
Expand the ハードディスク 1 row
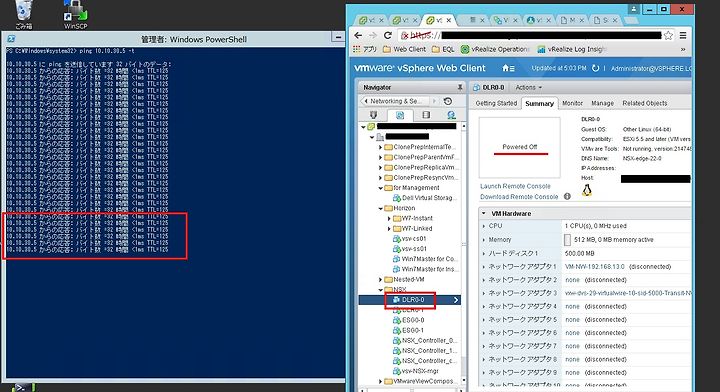pyautogui.click(x=484, y=253)
